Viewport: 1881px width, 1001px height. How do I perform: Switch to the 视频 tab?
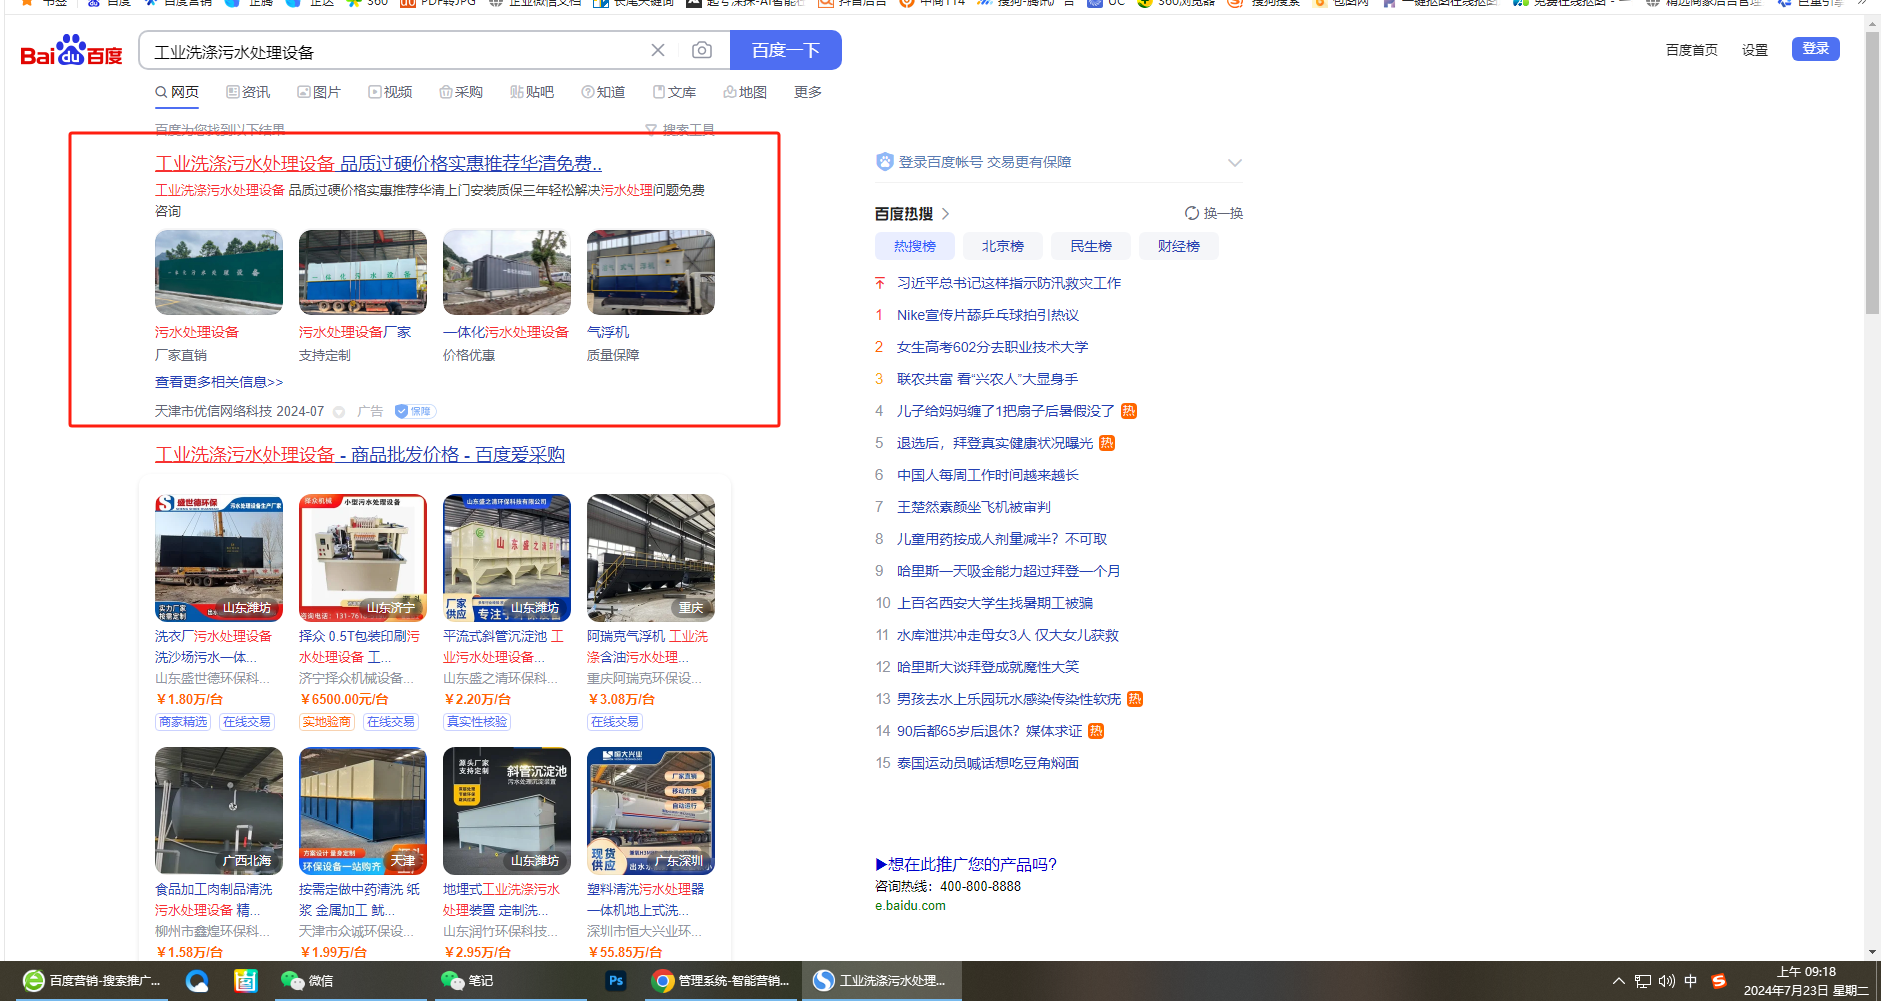(x=390, y=92)
